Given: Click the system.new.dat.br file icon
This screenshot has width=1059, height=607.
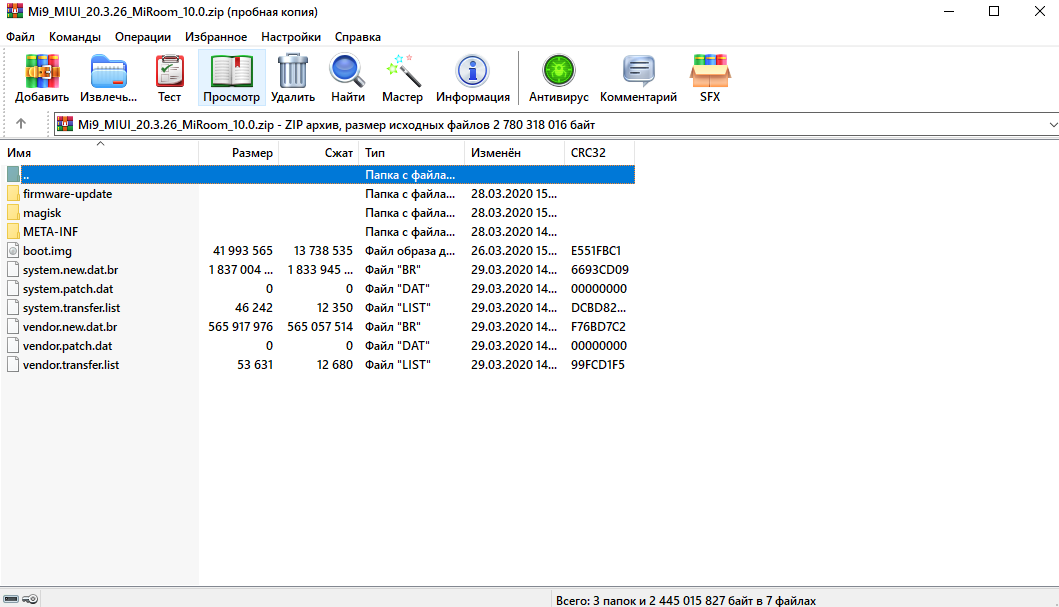Looking at the screenshot, I should (x=13, y=269).
